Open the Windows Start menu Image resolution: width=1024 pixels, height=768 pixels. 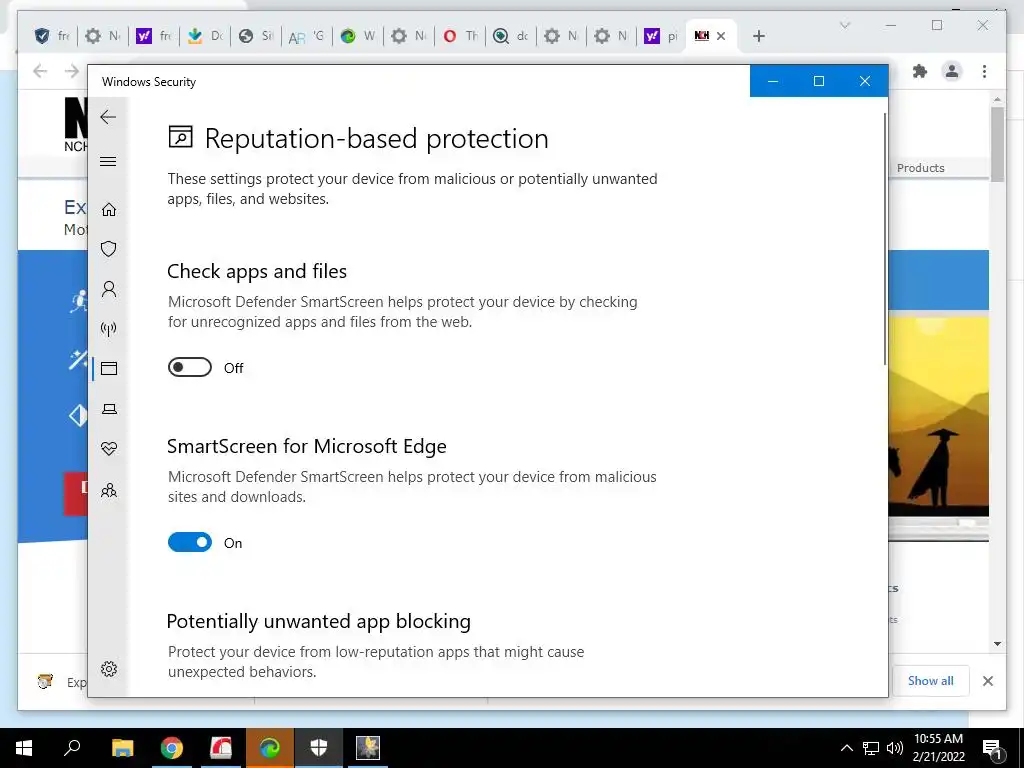[24, 748]
